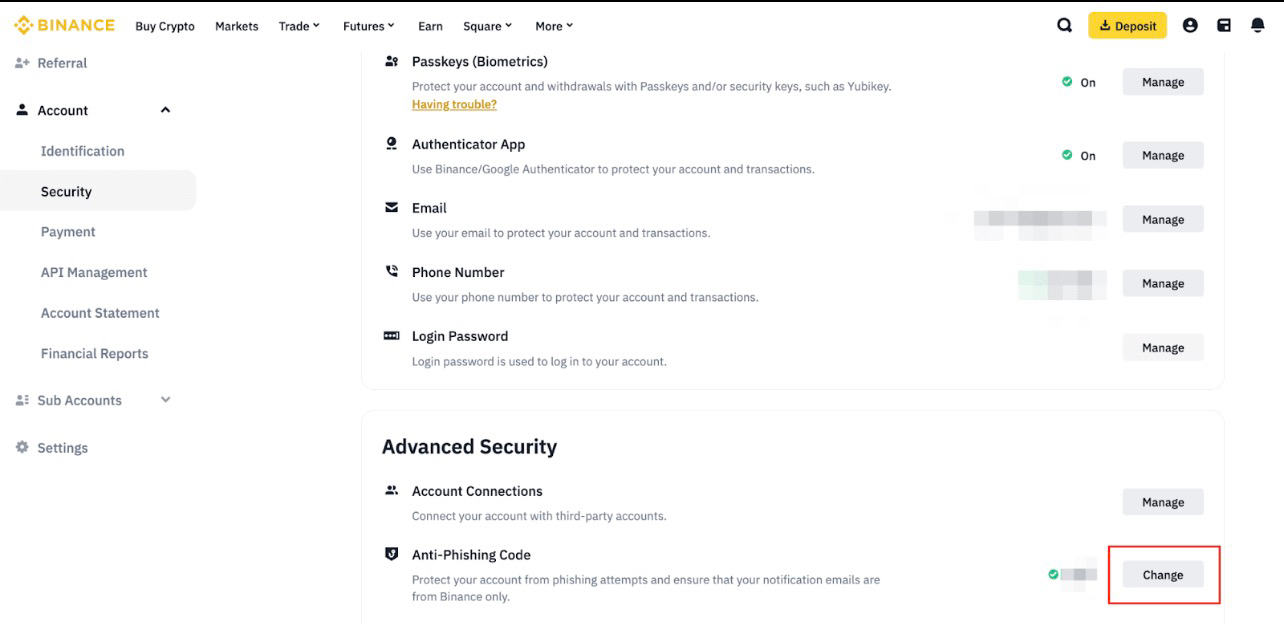This screenshot has width=1284, height=624.
Task: Open the wallet icon in header
Action: [1224, 26]
